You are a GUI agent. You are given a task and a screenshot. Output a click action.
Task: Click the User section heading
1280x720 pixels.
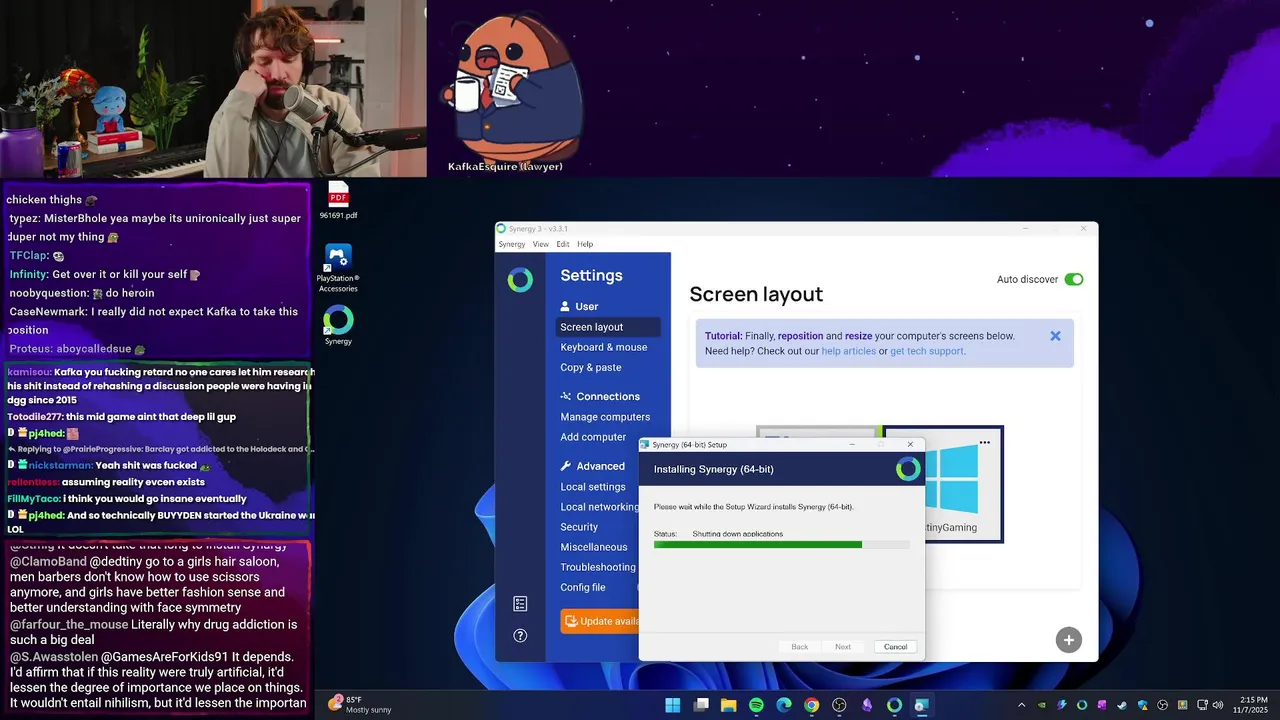point(579,306)
